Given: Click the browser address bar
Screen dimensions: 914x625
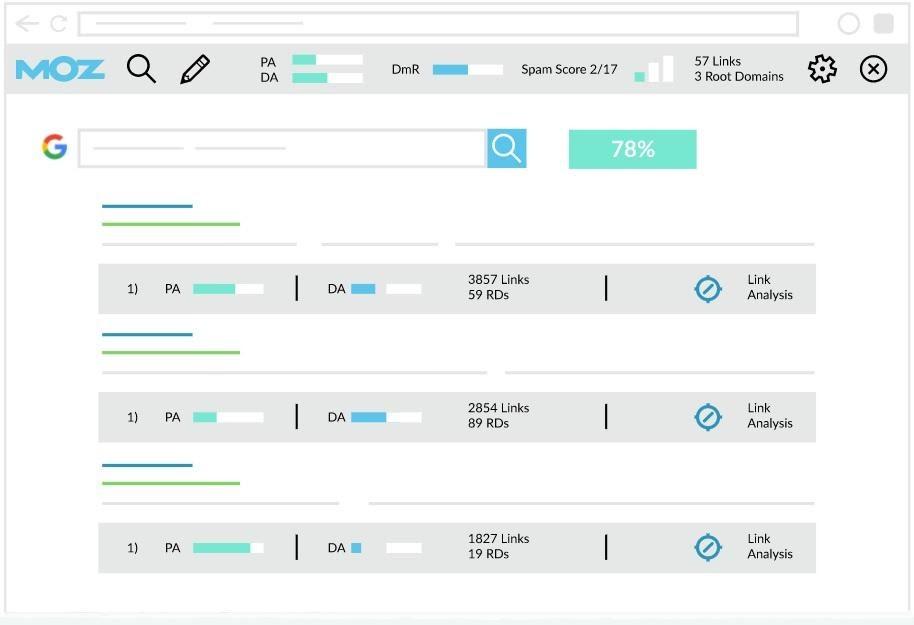Looking at the screenshot, I should pos(438,23).
